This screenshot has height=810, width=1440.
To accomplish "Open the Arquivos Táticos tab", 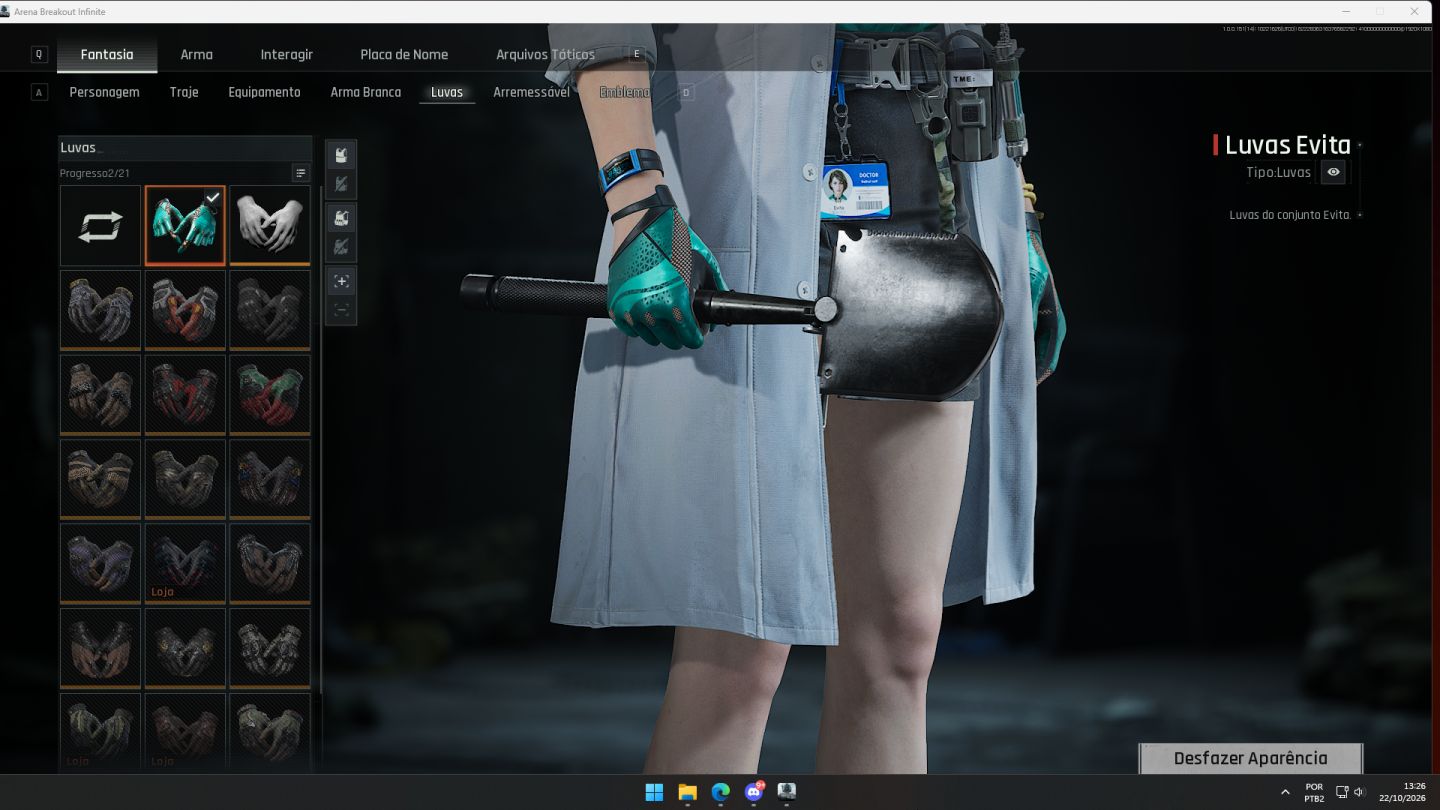I will tap(545, 54).
